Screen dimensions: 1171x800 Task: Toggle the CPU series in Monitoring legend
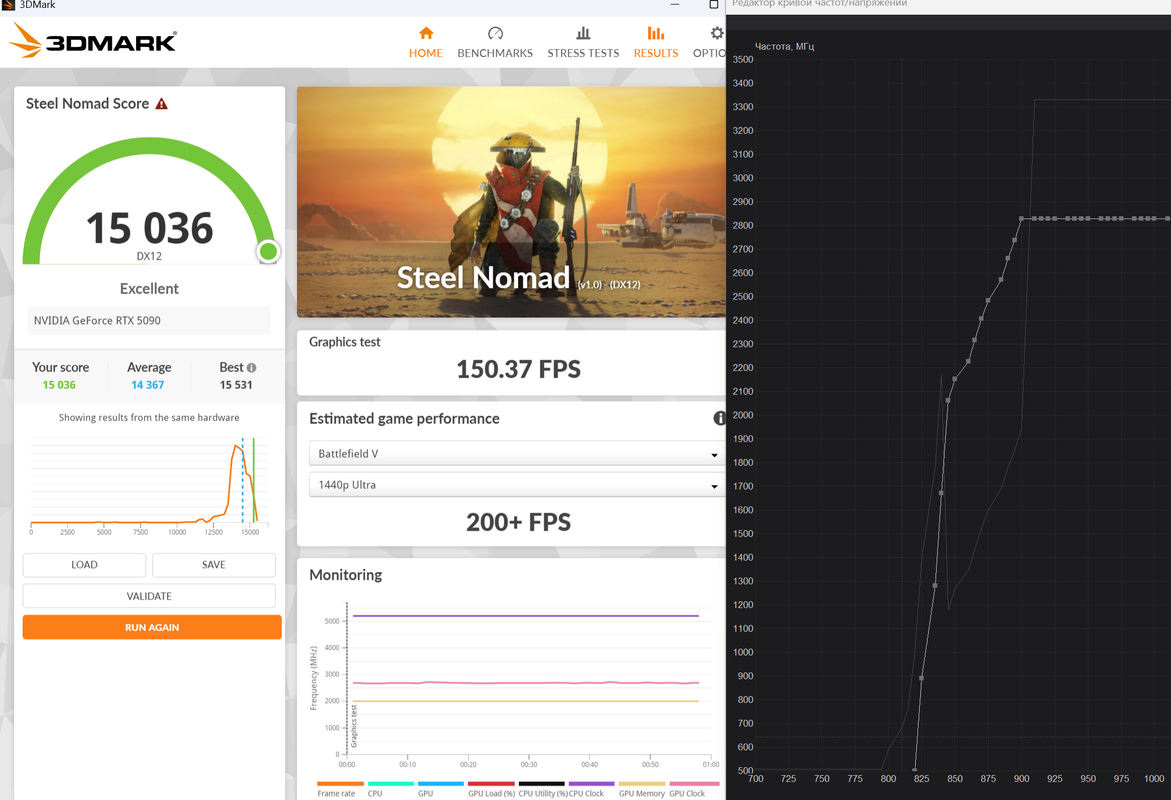pos(390,789)
